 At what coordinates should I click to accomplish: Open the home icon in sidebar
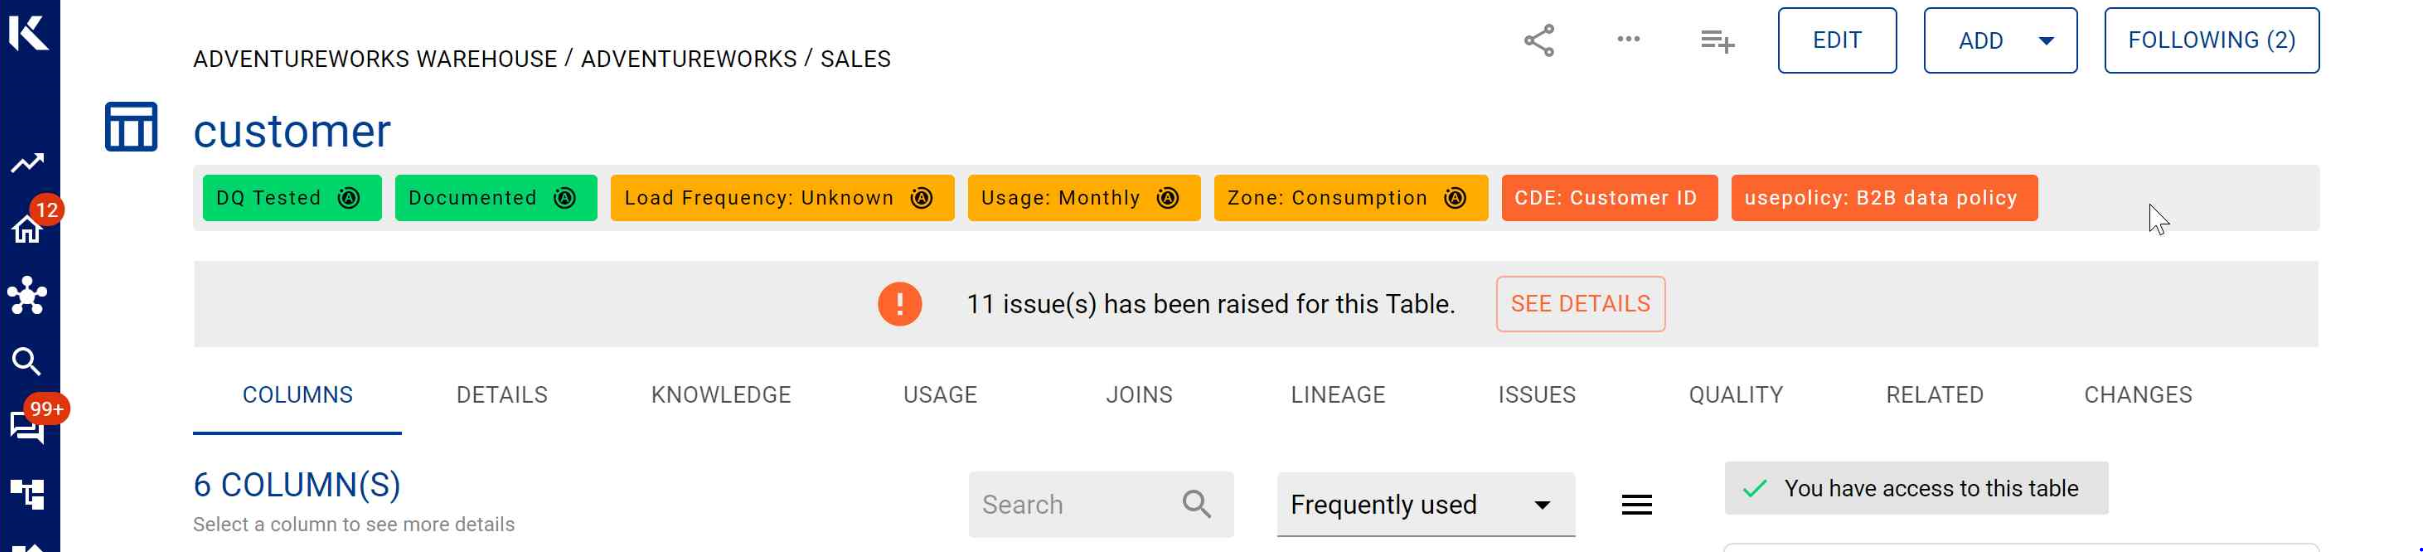(x=27, y=230)
